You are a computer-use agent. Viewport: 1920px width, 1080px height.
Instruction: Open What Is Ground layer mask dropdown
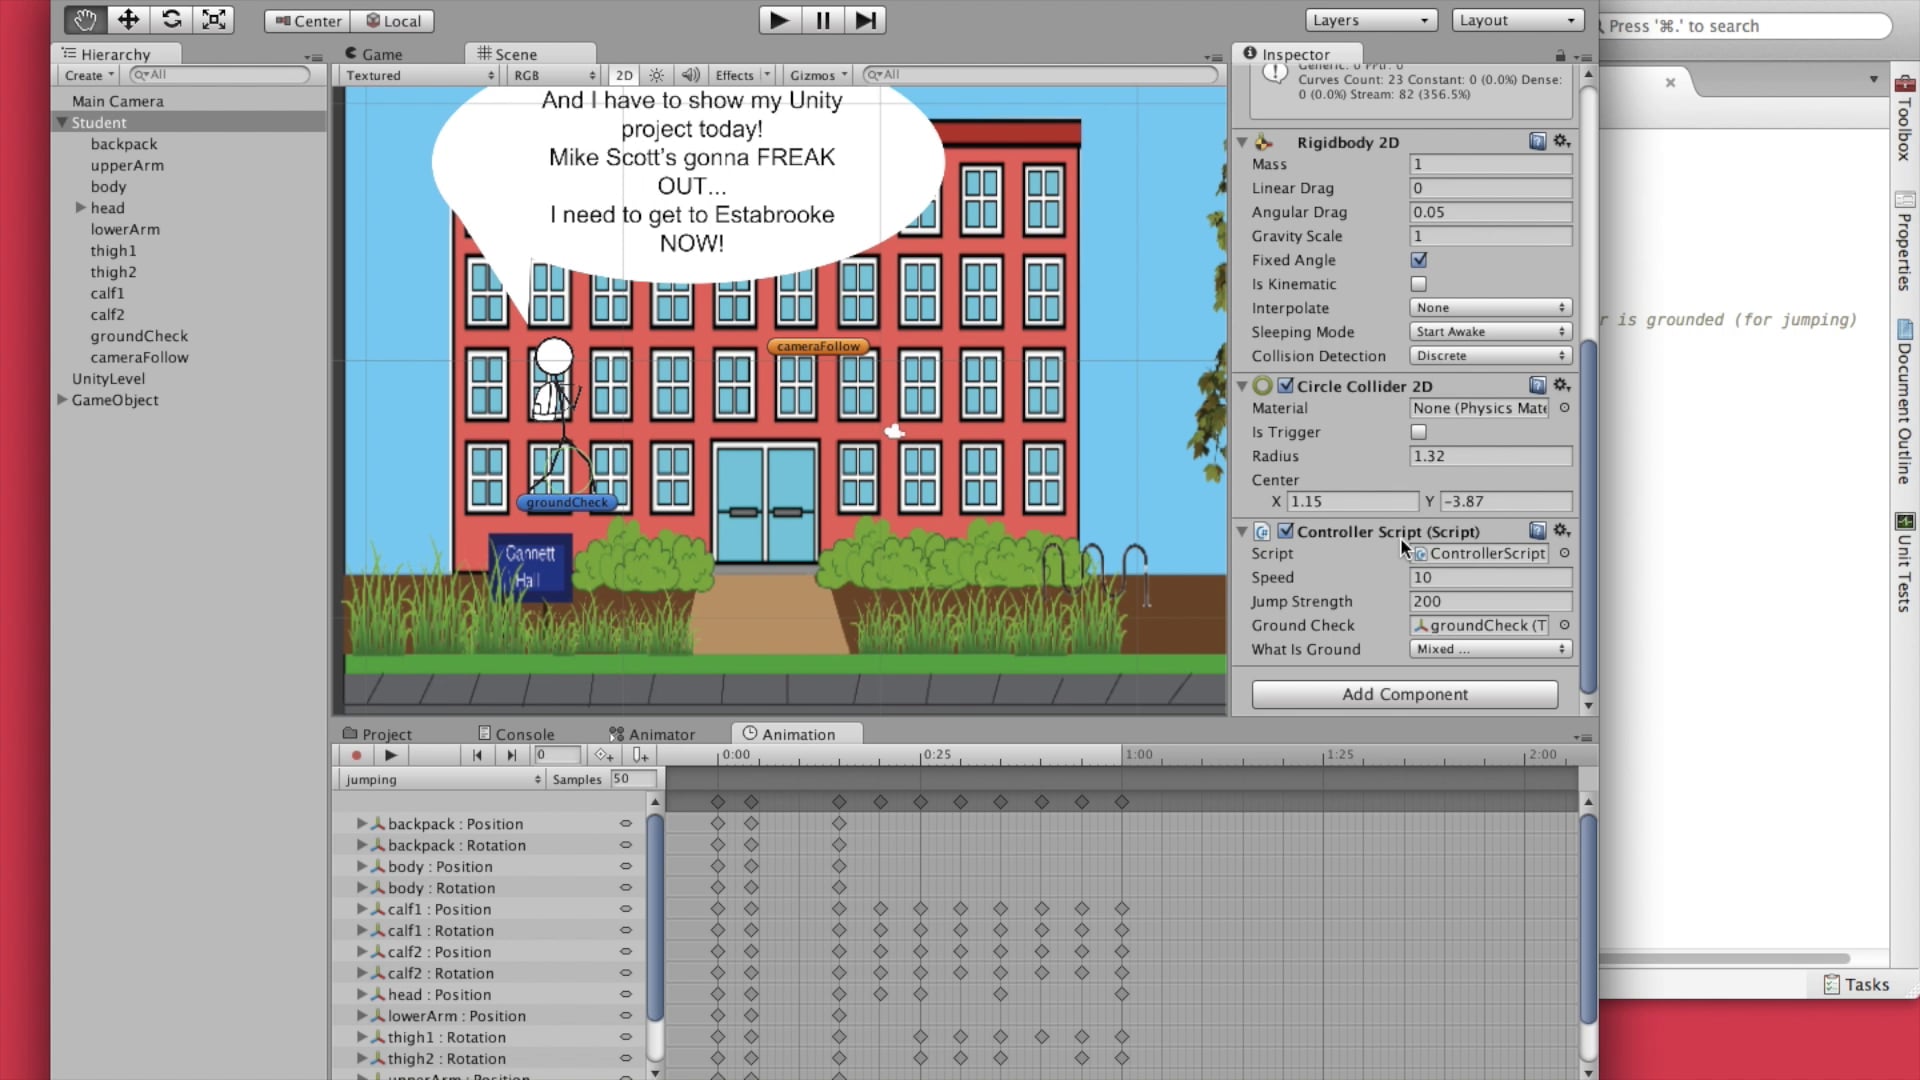[x=1491, y=649]
